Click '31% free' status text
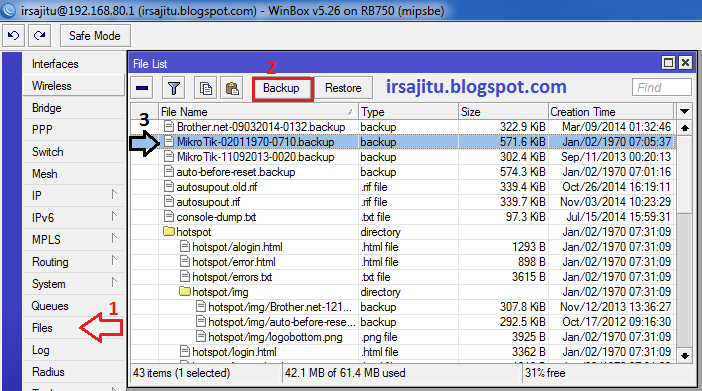This screenshot has height=391, width=702. pyautogui.click(x=545, y=373)
